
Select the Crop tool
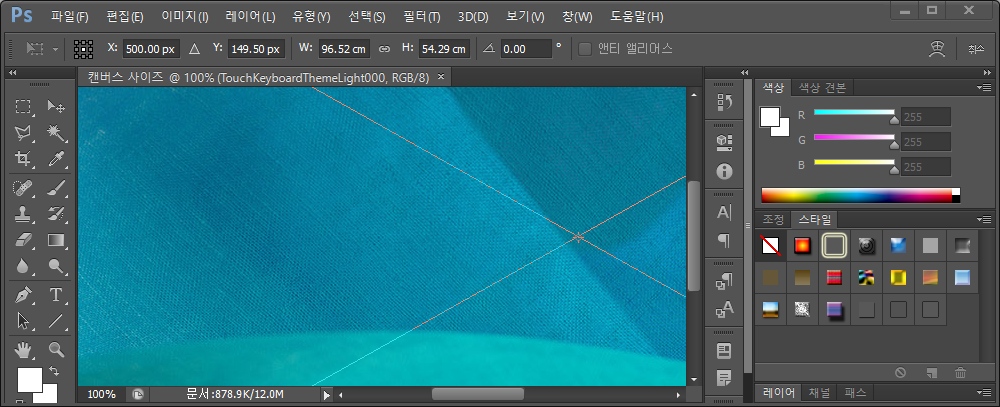[x=24, y=159]
